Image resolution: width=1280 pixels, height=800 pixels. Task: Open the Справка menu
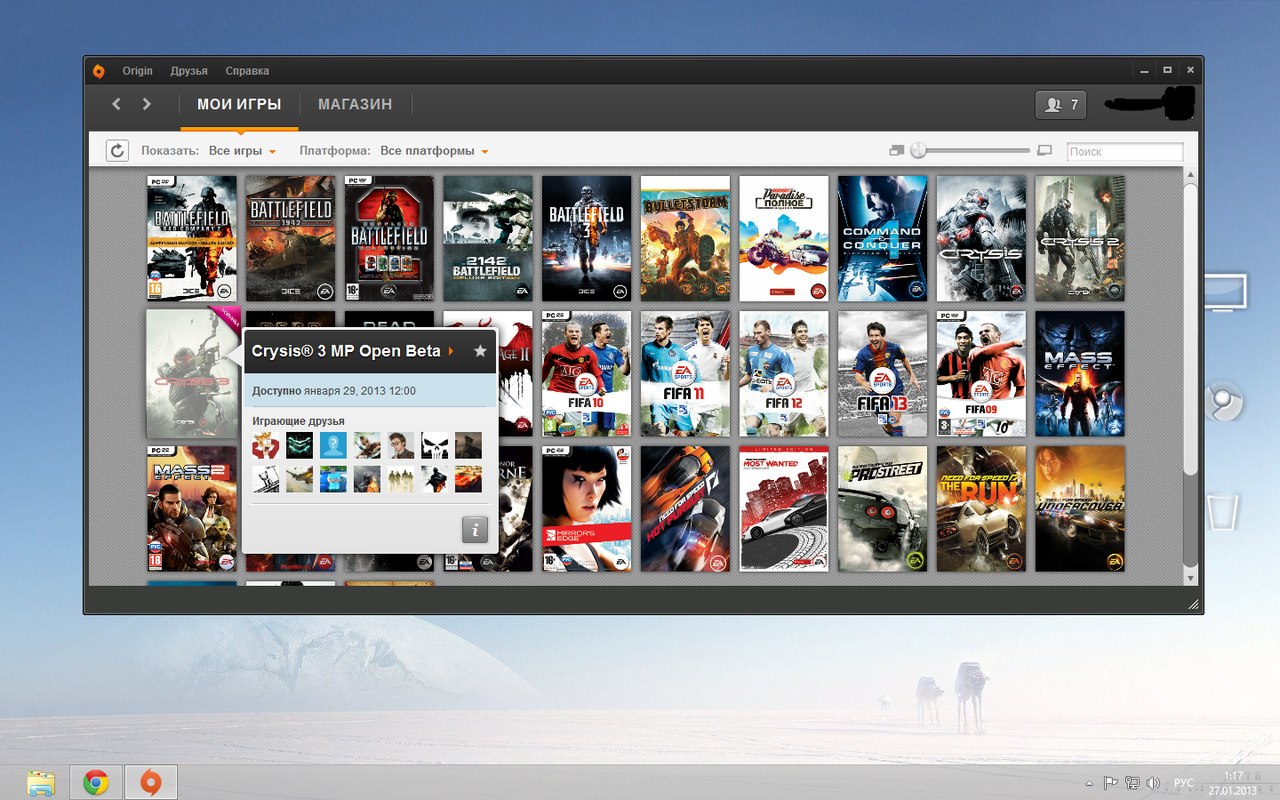(247, 71)
